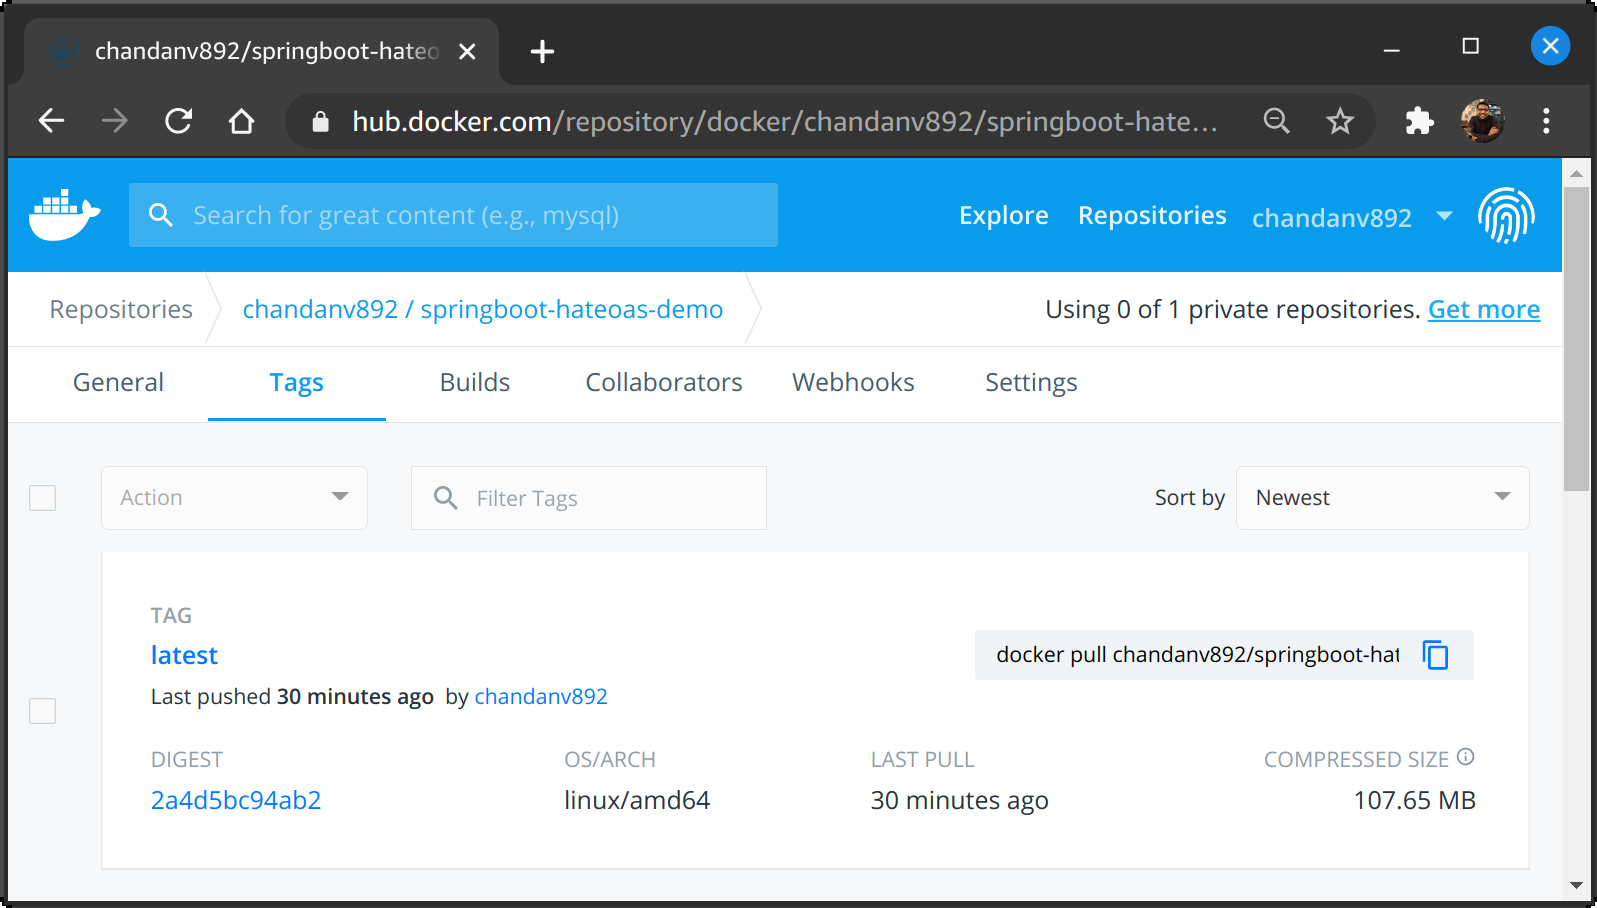Reload the page

[179, 121]
